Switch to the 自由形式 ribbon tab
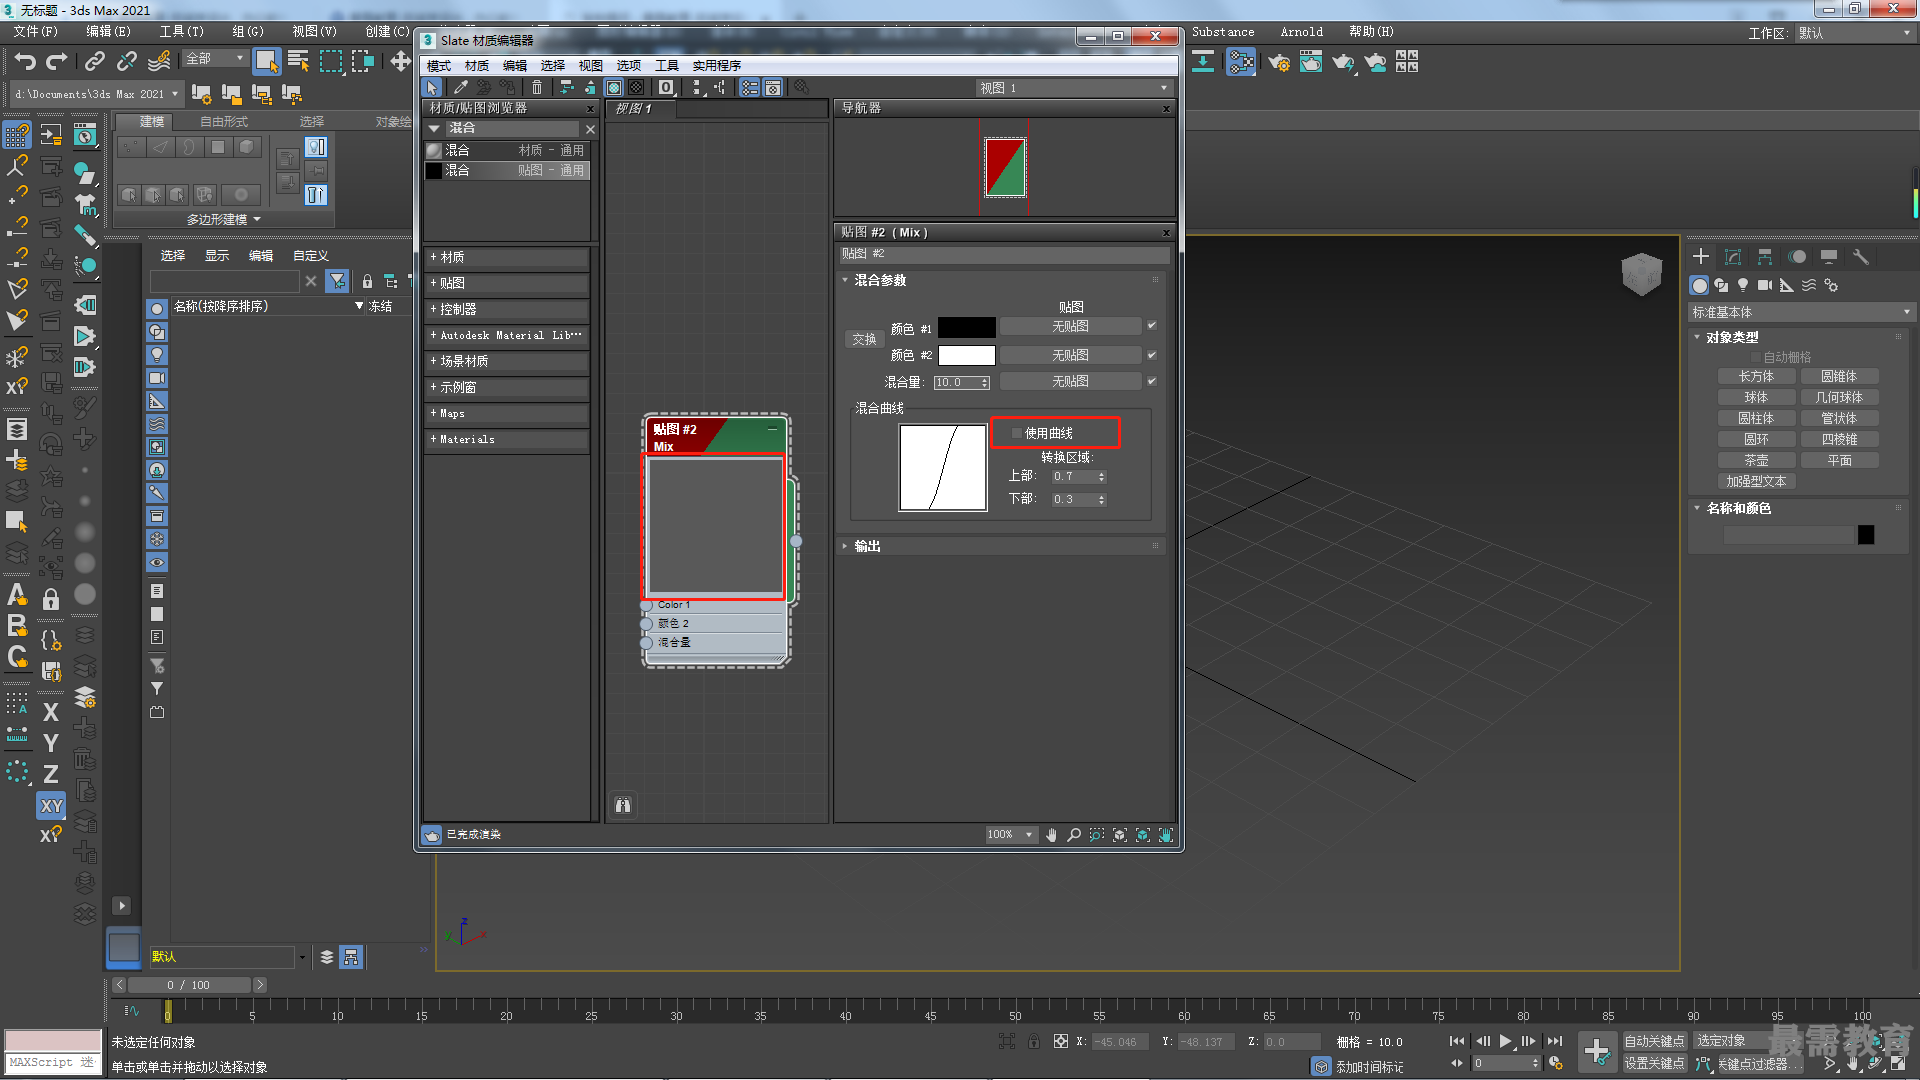Image resolution: width=1920 pixels, height=1080 pixels. pyautogui.click(x=224, y=121)
